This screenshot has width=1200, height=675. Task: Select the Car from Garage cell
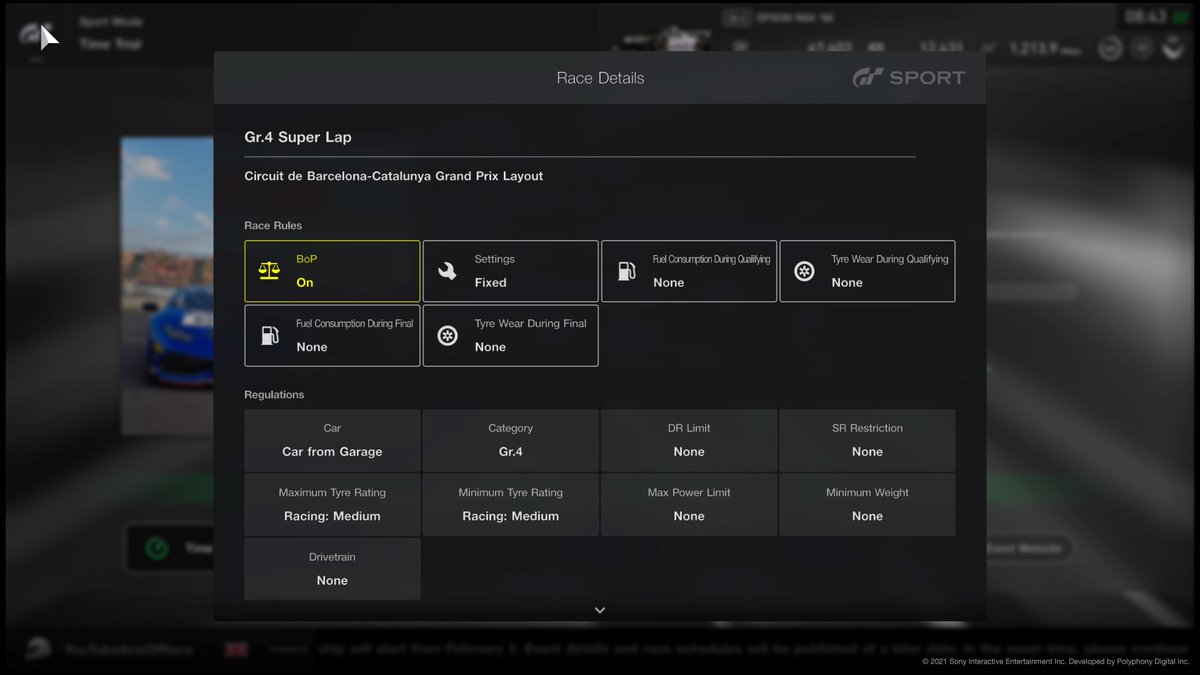[332, 440]
